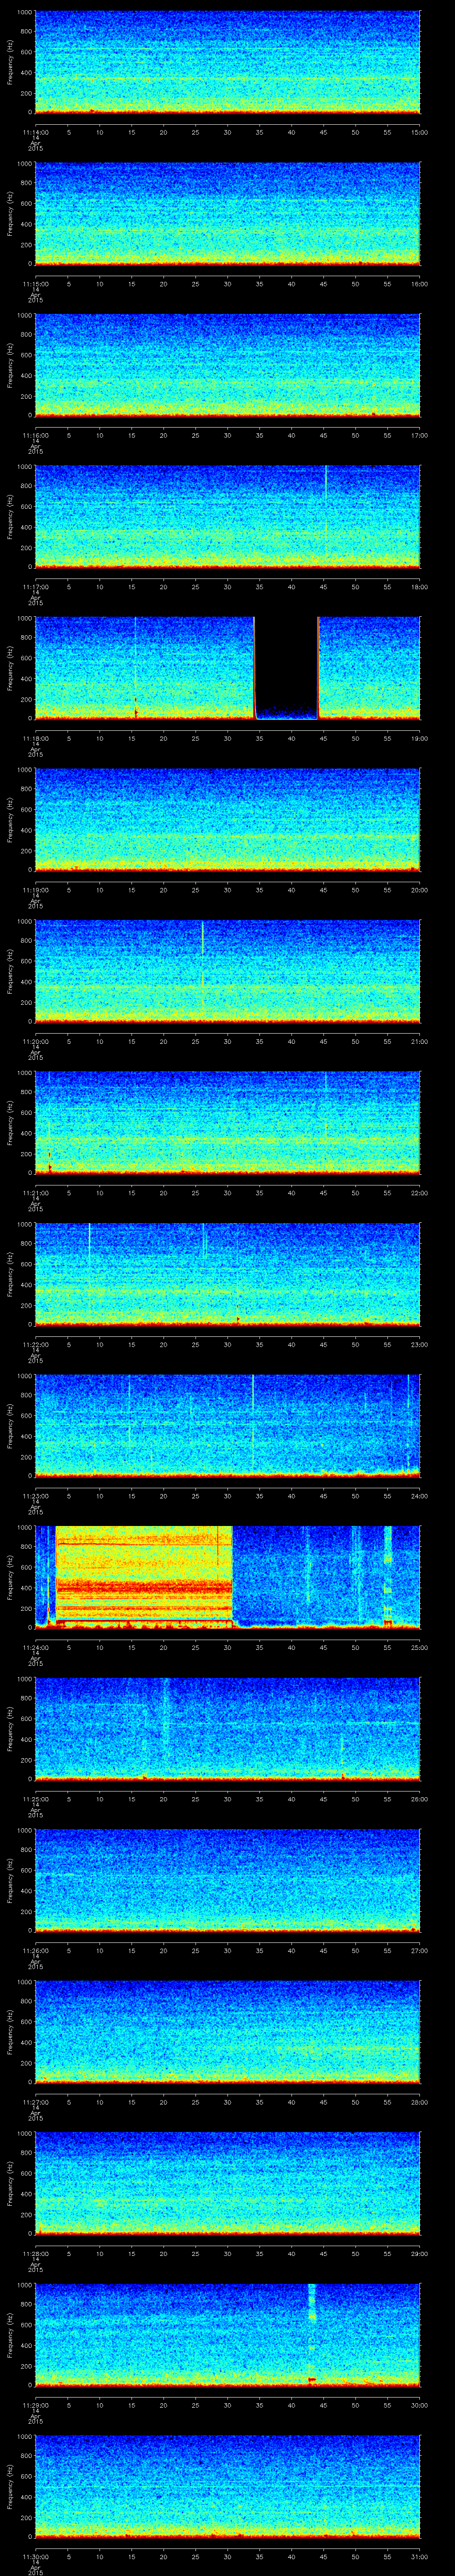Click the 11:16:00 start time label
Image resolution: width=455 pixels, height=2576 pixels.
[35, 435]
